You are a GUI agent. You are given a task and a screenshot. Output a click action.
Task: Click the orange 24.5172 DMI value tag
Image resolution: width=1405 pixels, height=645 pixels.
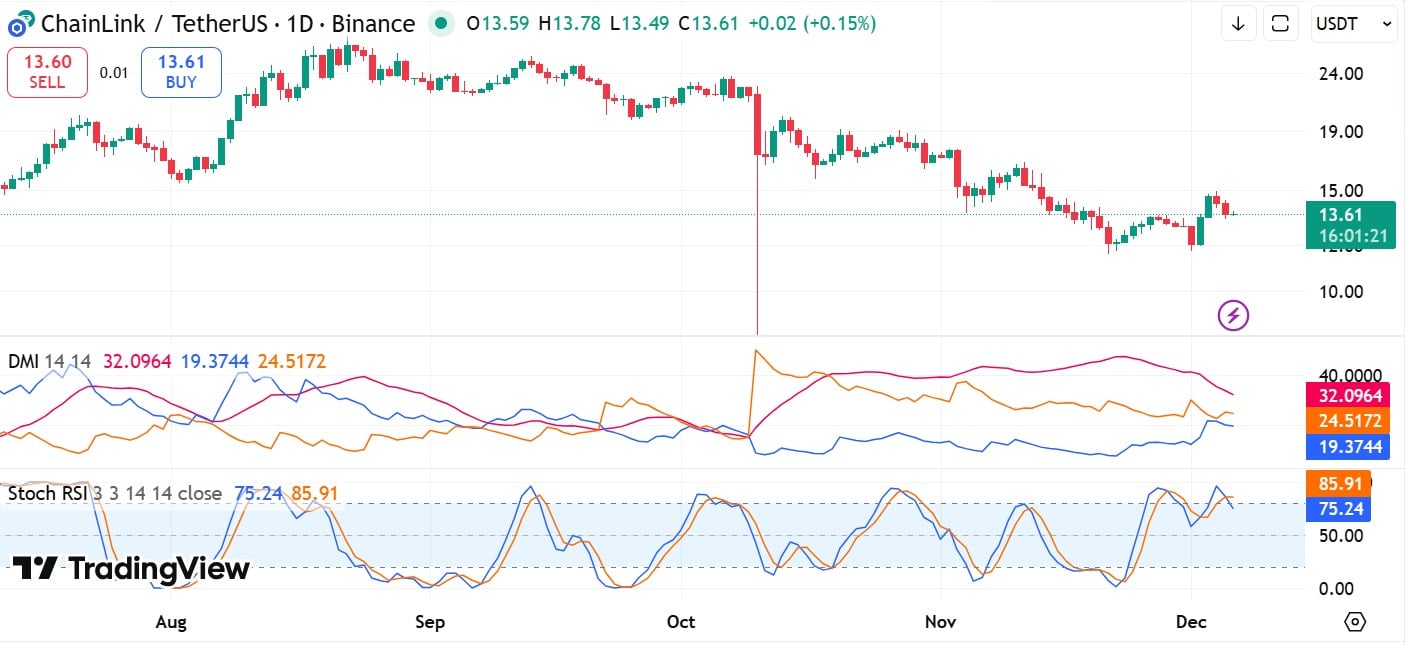[1350, 421]
